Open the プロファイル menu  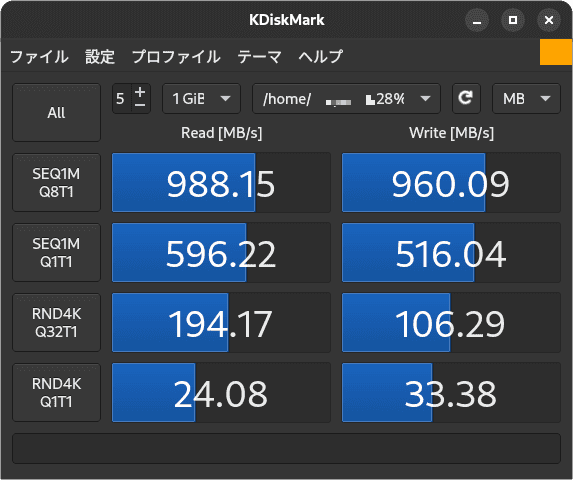tap(176, 57)
